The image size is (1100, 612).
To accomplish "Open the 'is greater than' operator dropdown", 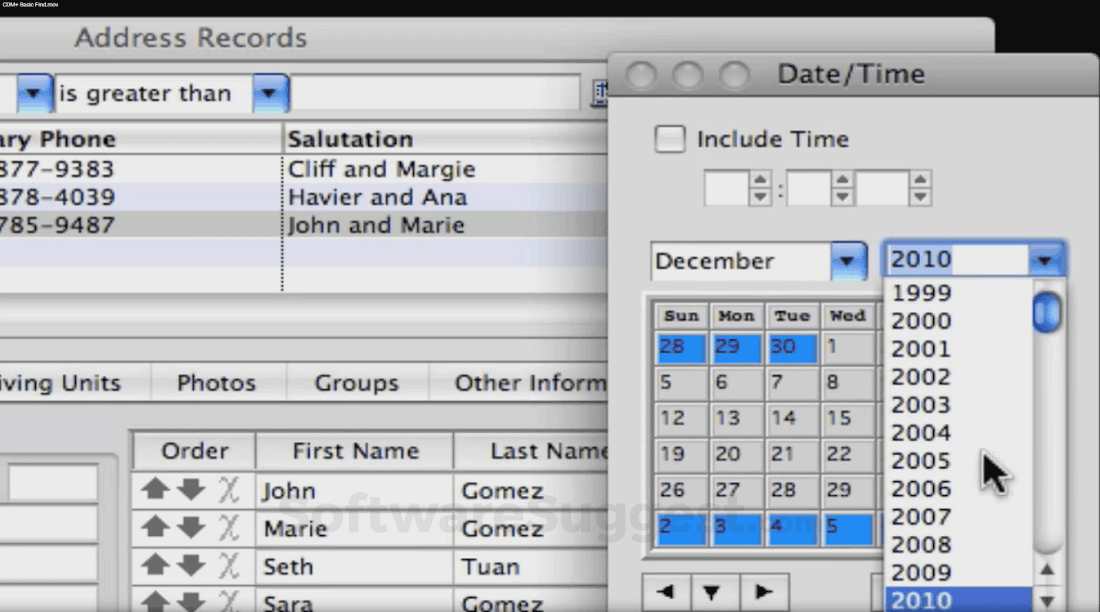I will [270, 93].
